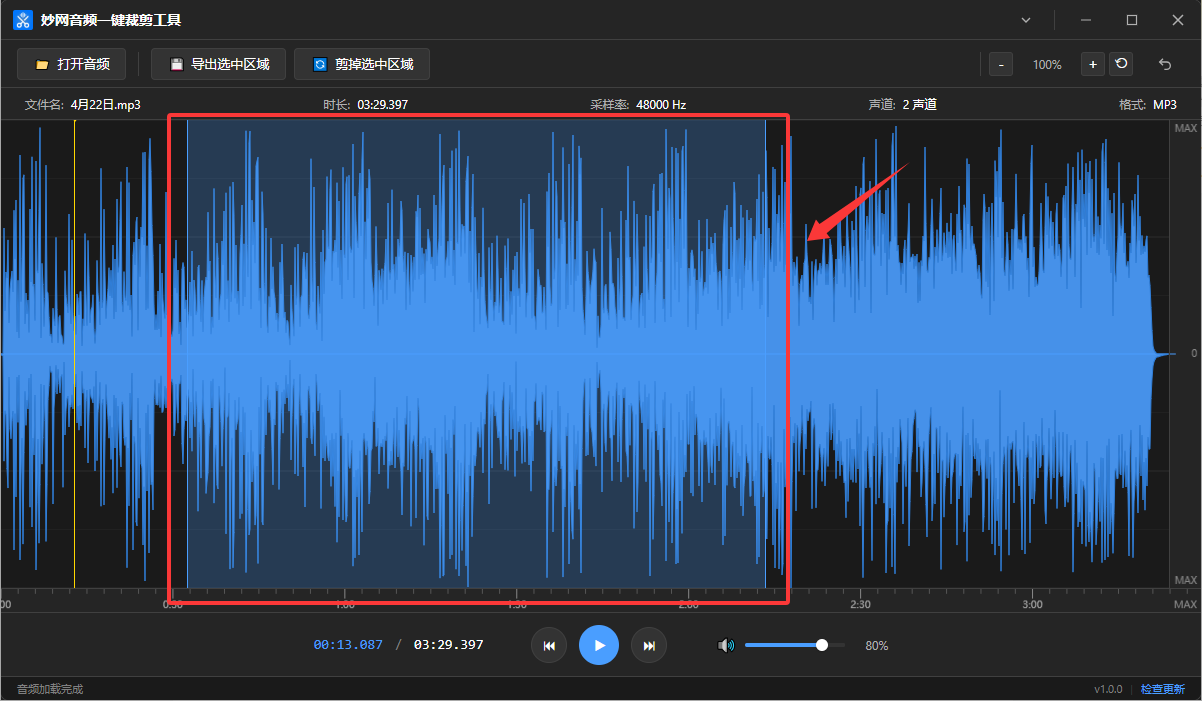Click the undo arrow icon
Viewport: 1202px width, 701px height.
point(1164,64)
